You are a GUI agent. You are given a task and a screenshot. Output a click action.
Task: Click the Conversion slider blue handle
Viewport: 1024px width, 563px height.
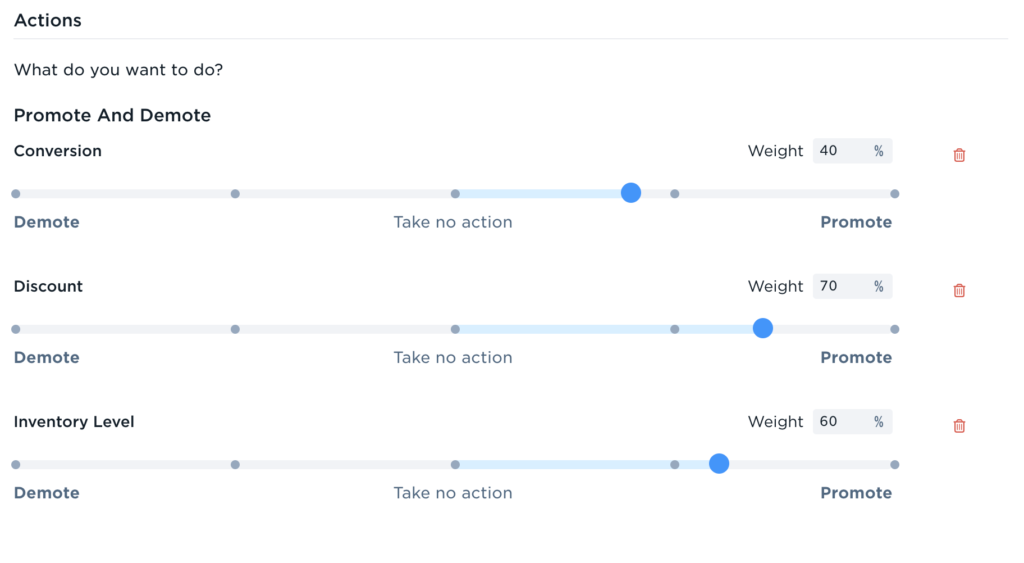pyautogui.click(x=631, y=193)
